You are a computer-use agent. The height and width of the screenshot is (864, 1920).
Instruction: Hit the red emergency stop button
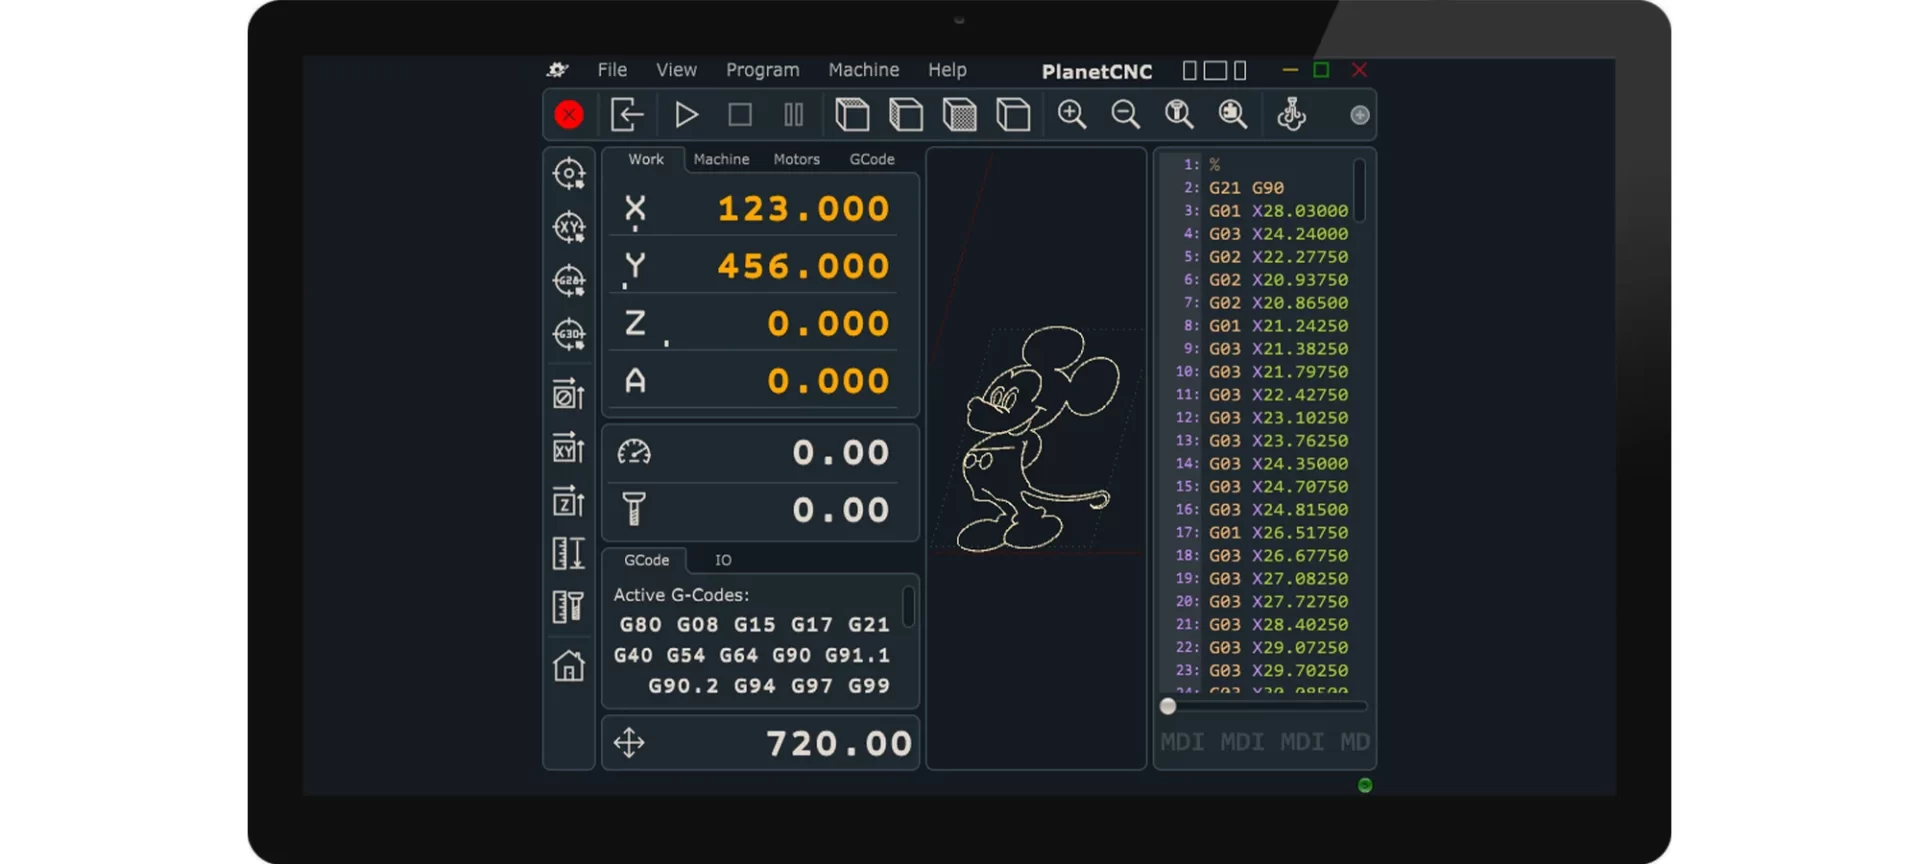(569, 115)
